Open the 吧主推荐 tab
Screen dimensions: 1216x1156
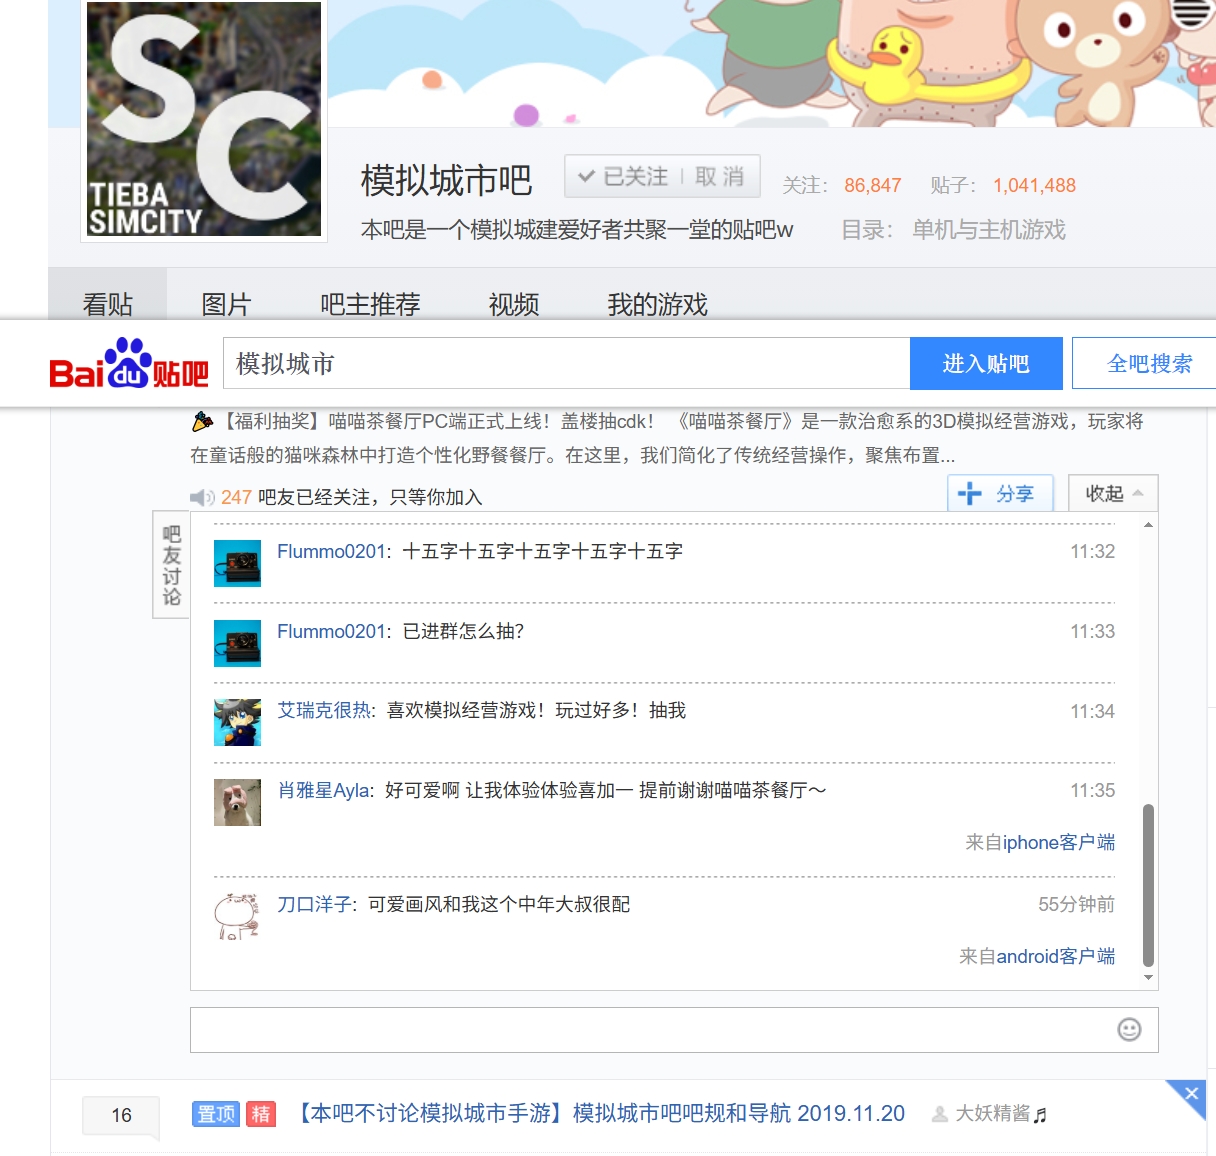click(x=370, y=304)
